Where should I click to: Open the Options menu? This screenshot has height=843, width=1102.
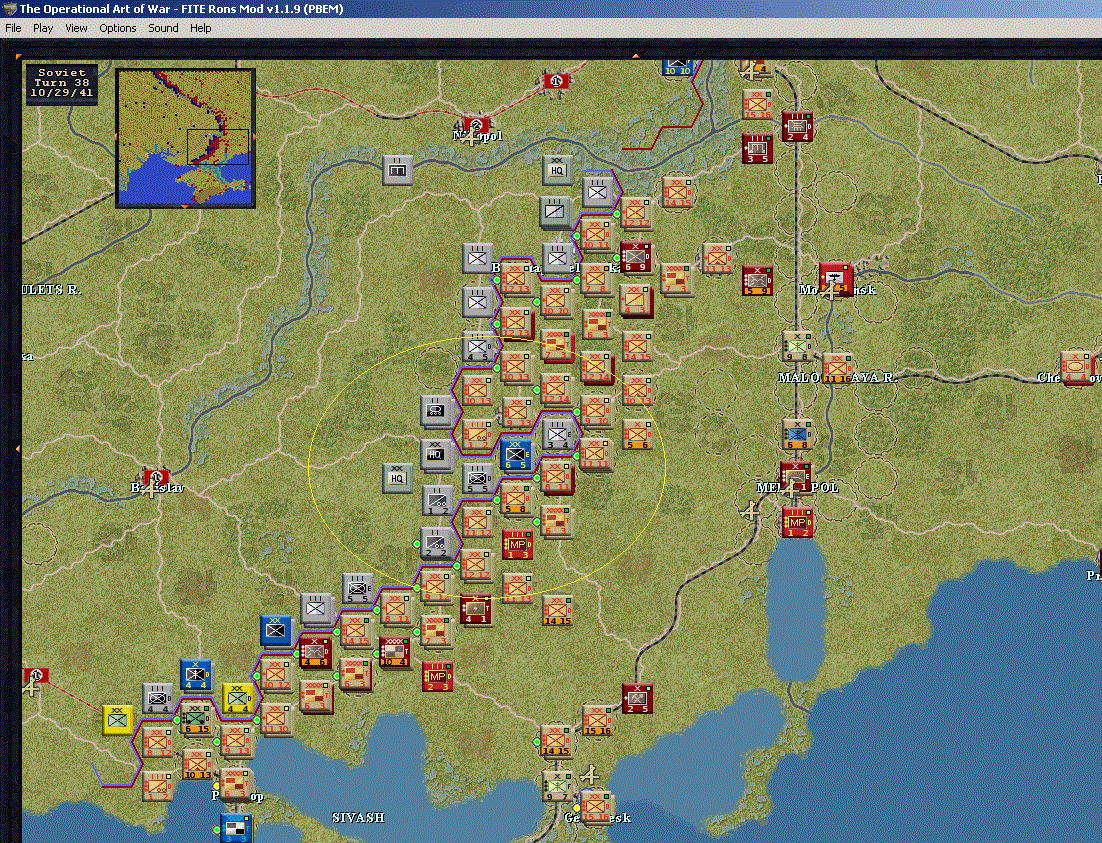(x=117, y=28)
